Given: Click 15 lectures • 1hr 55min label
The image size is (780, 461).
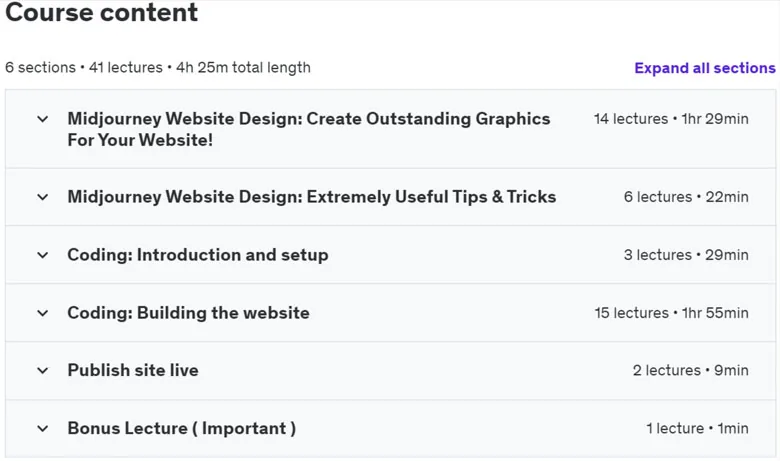Looking at the screenshot, I should pyautogui.click(x=672, y=313).
